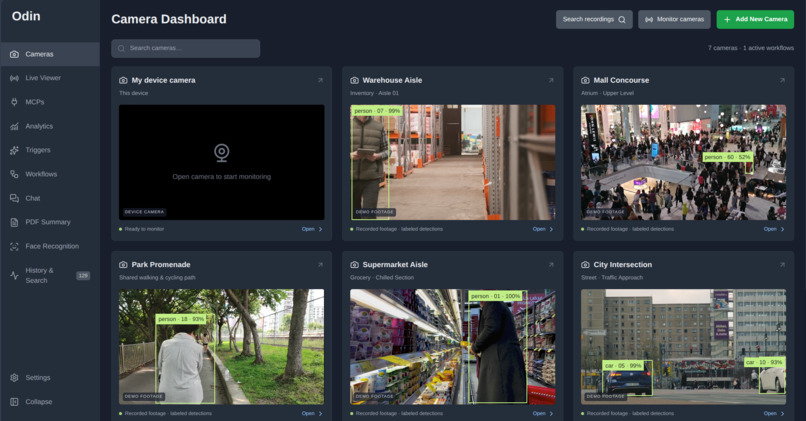Image resolution: width=806 pixels, height=421 pixels.
Task: Click the magnifier icon in Search recordings
Action: pos(622,20)
